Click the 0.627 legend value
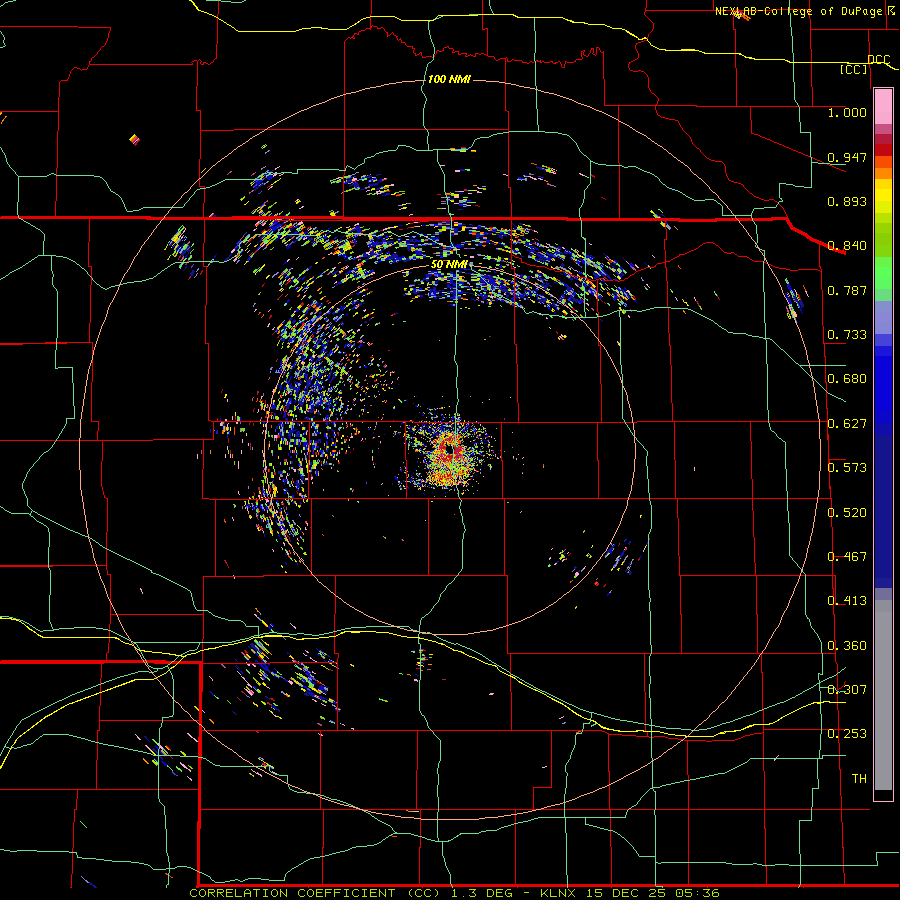 (847, 424)
